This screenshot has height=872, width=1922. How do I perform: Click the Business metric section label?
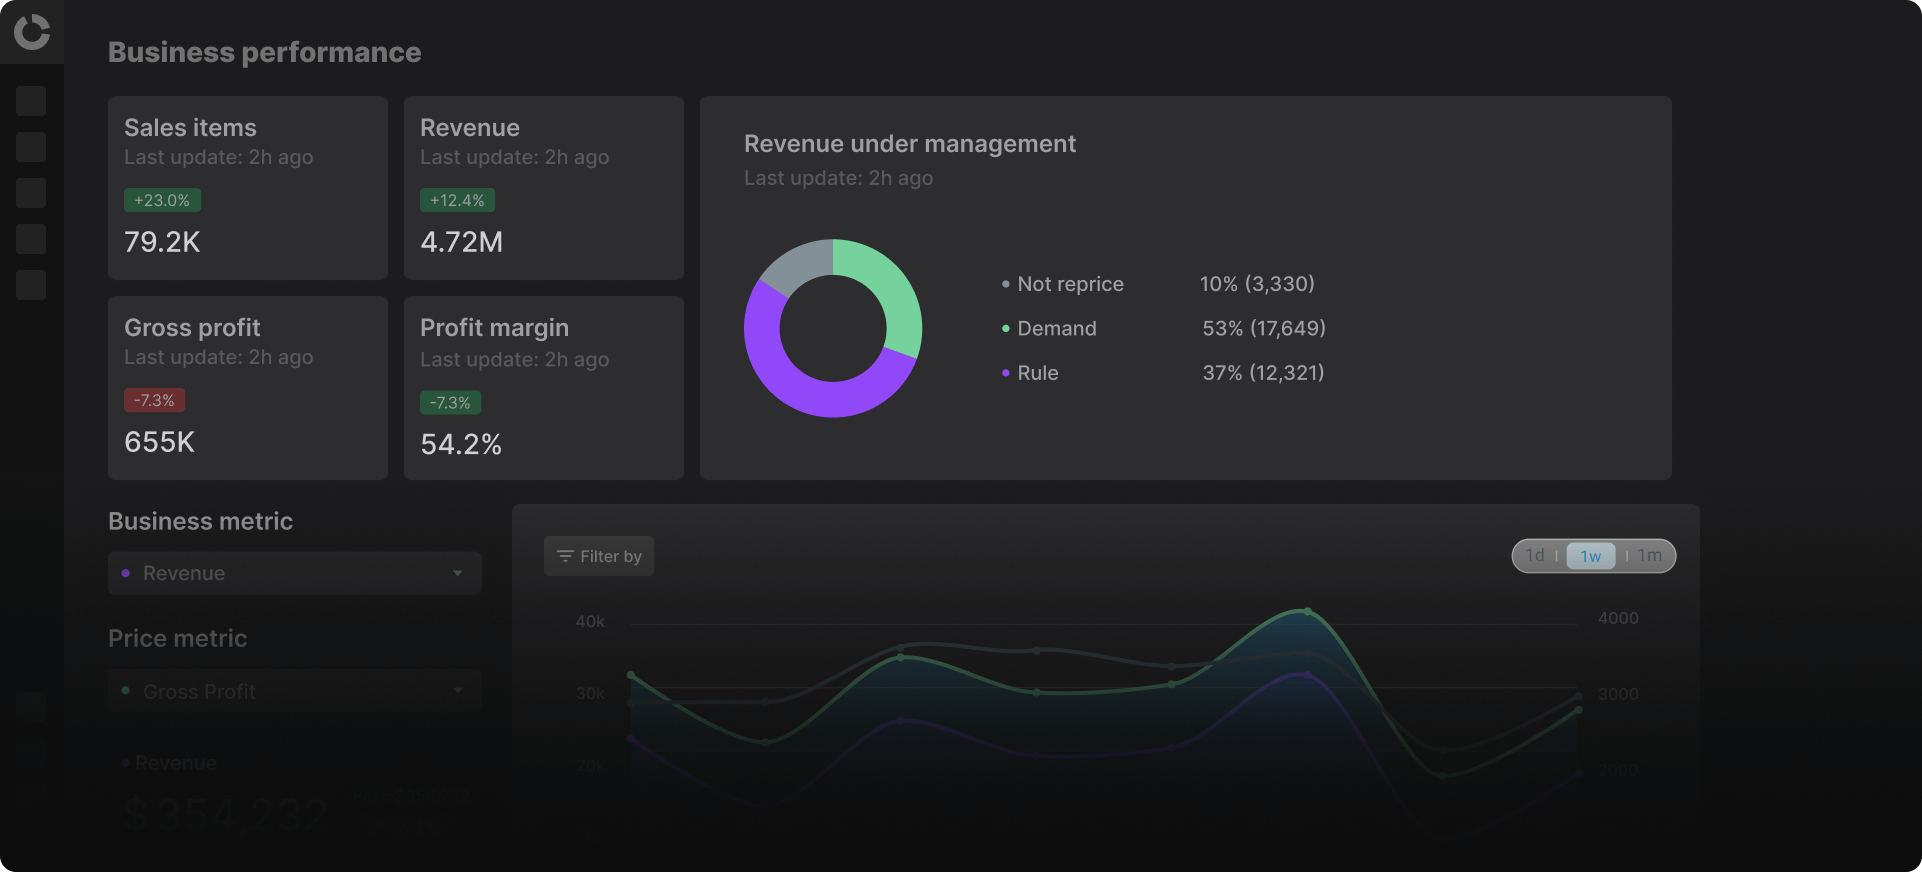point(201,521)
